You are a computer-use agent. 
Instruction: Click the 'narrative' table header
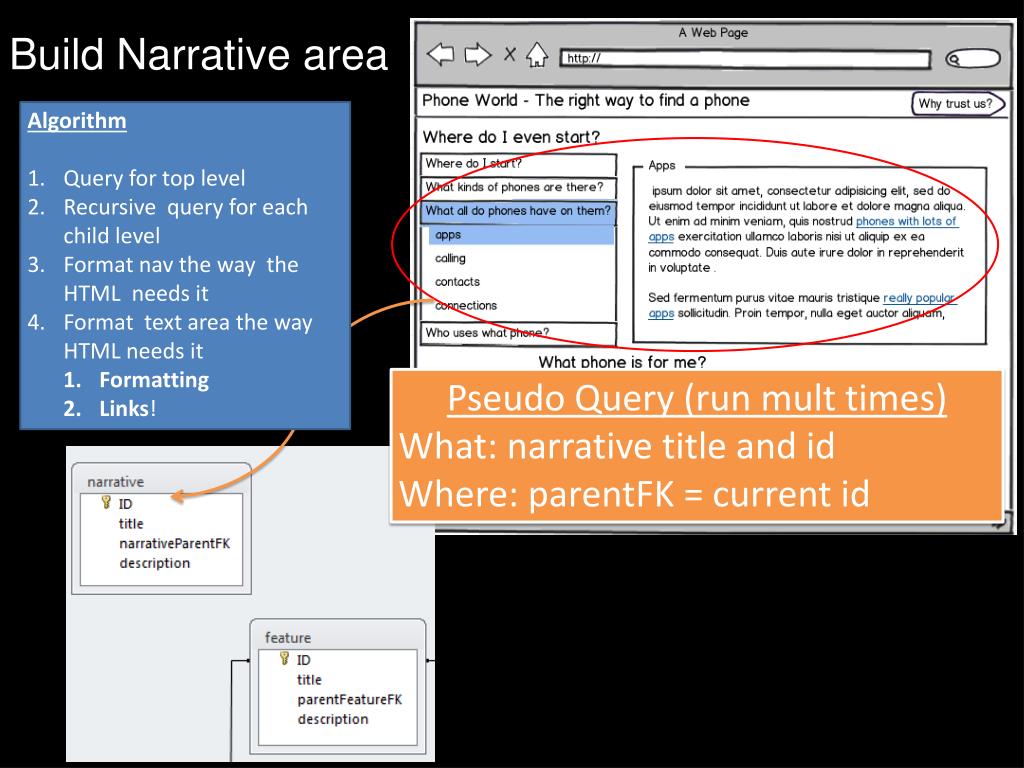coord(116,482)
